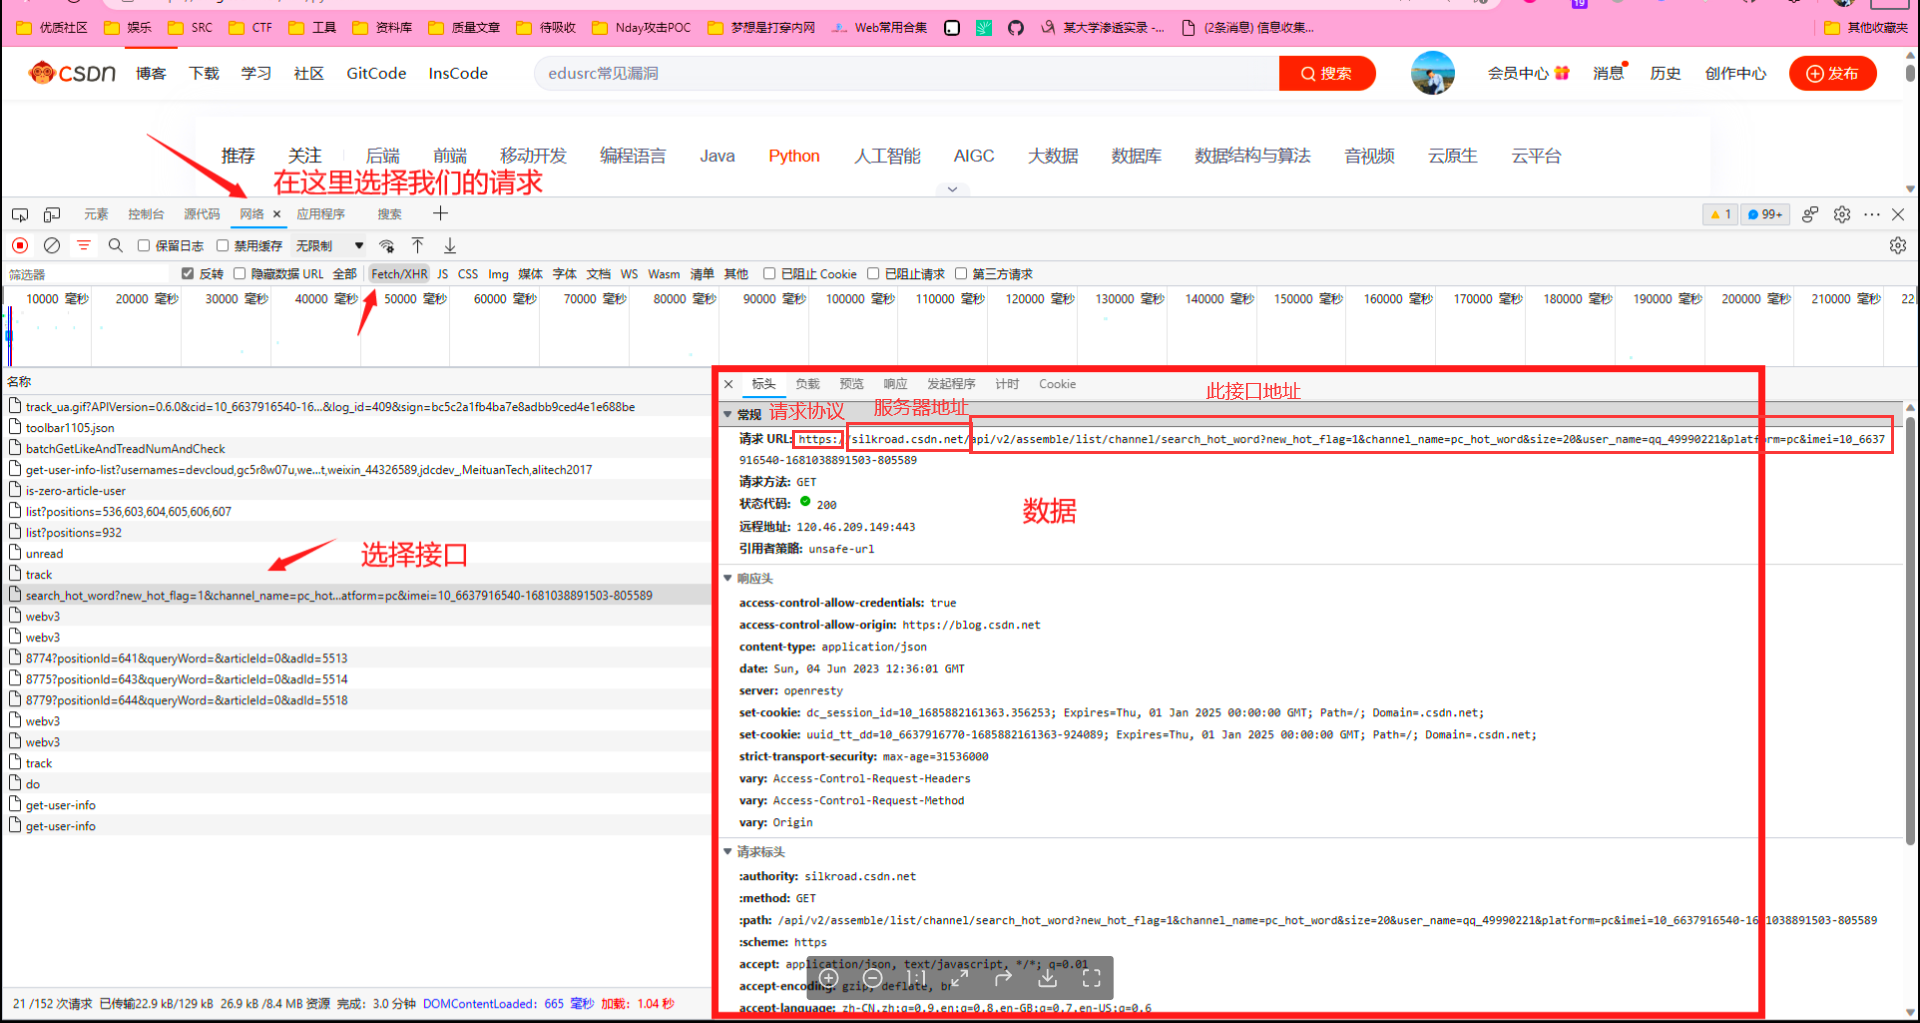Screen dimensions: 1920x1023
Task: Open the network search magnifier icon
Action: (x=116, y=245)
